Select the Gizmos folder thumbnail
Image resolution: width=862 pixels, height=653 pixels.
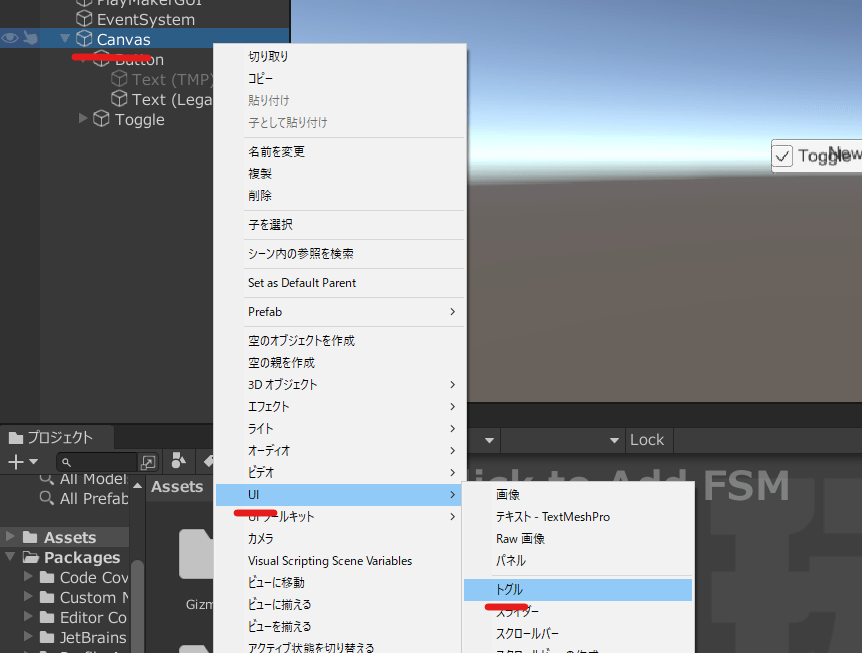click(198, 555)
